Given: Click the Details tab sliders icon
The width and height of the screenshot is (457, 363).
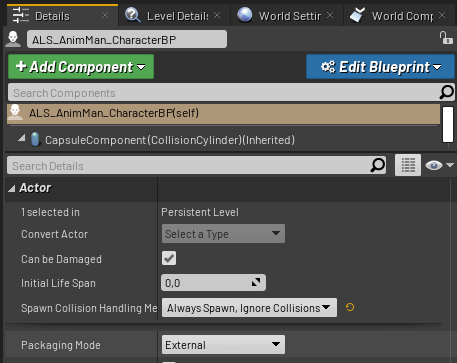Looking at the screenshot, I should 20,15.
